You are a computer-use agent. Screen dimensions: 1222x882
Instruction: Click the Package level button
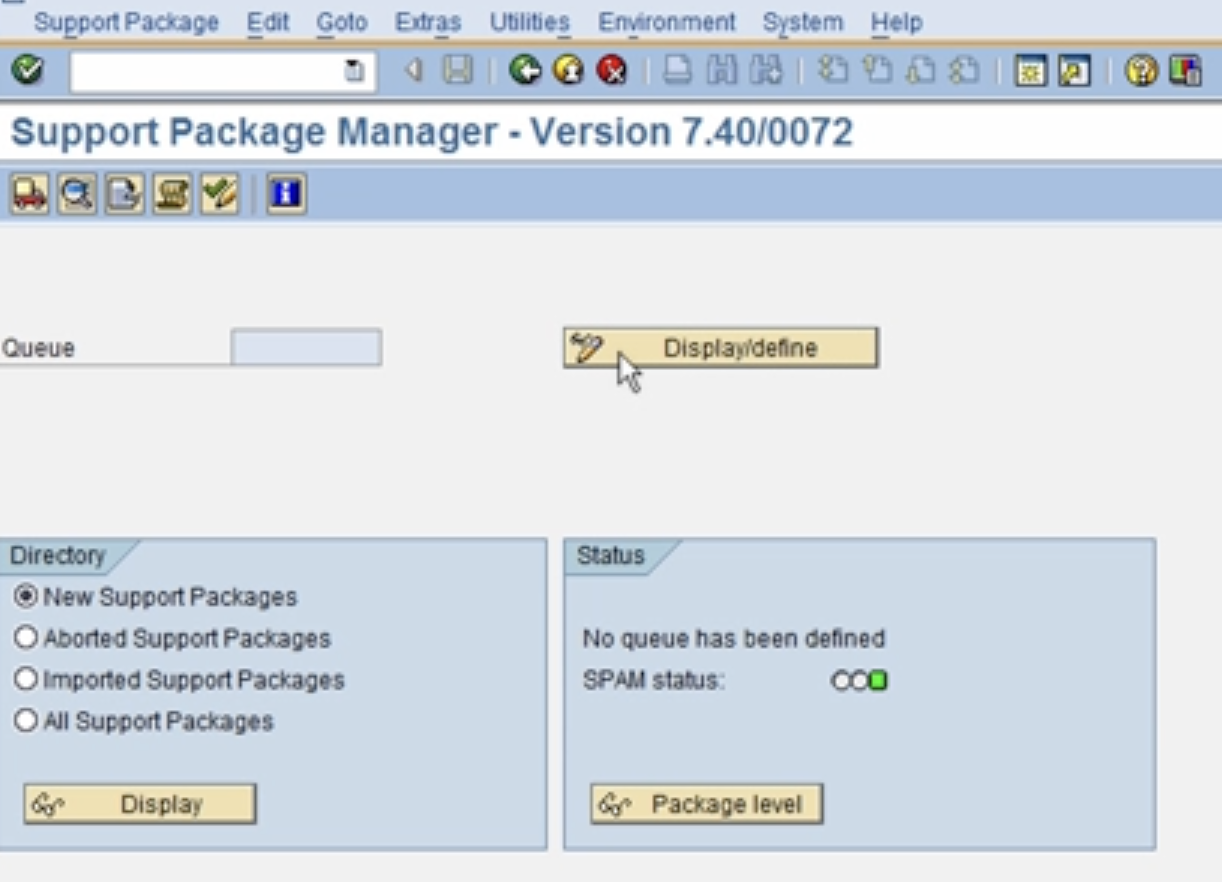click(707, 803)
